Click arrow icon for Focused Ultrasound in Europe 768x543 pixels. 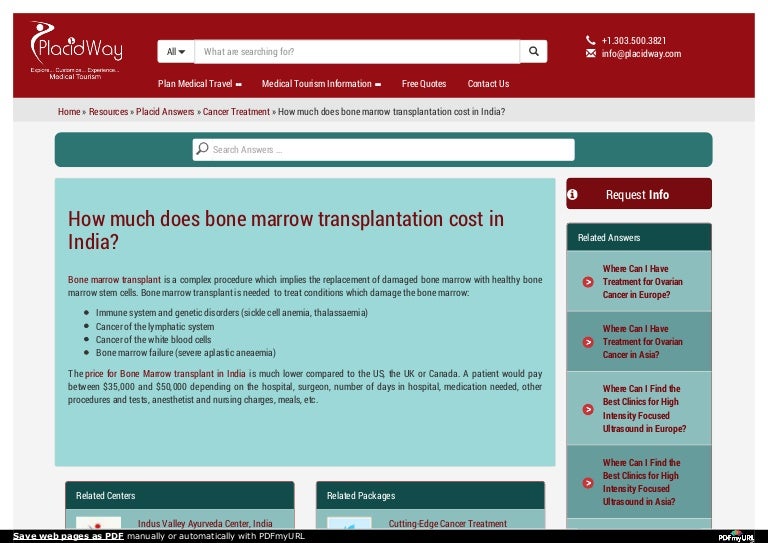(588, 409)
